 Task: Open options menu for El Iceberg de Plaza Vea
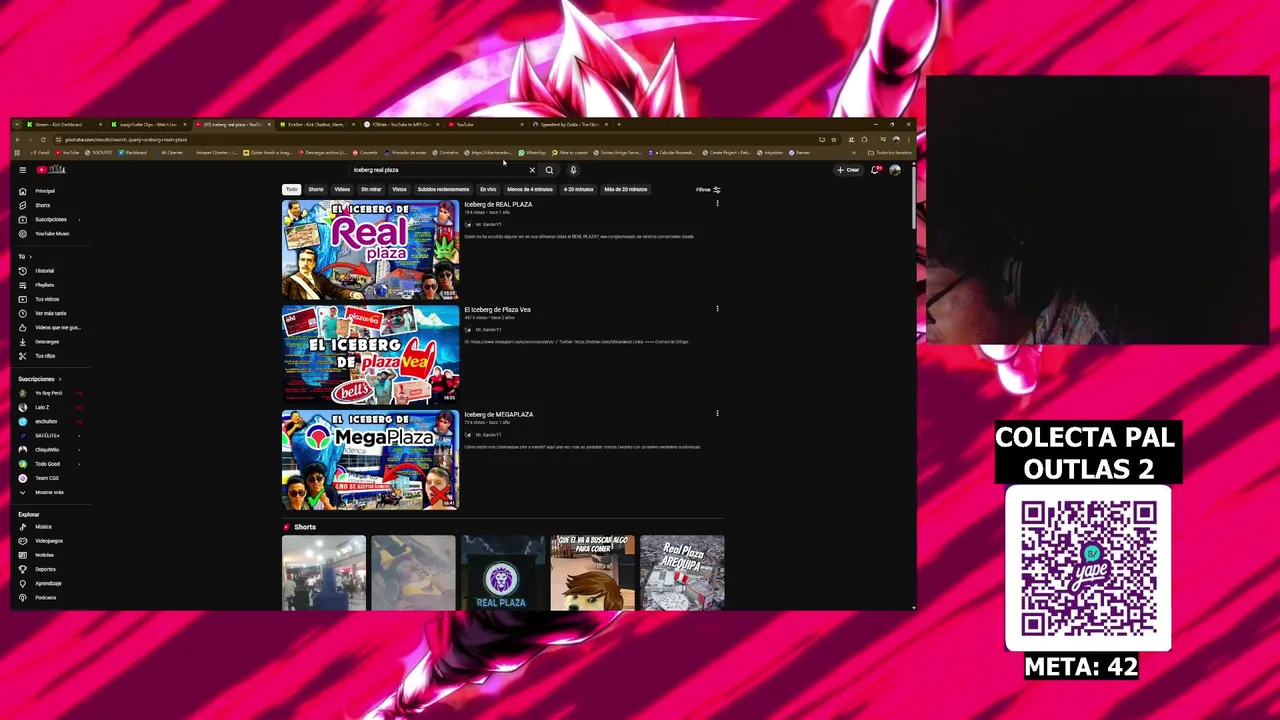[x=717, y=309]
